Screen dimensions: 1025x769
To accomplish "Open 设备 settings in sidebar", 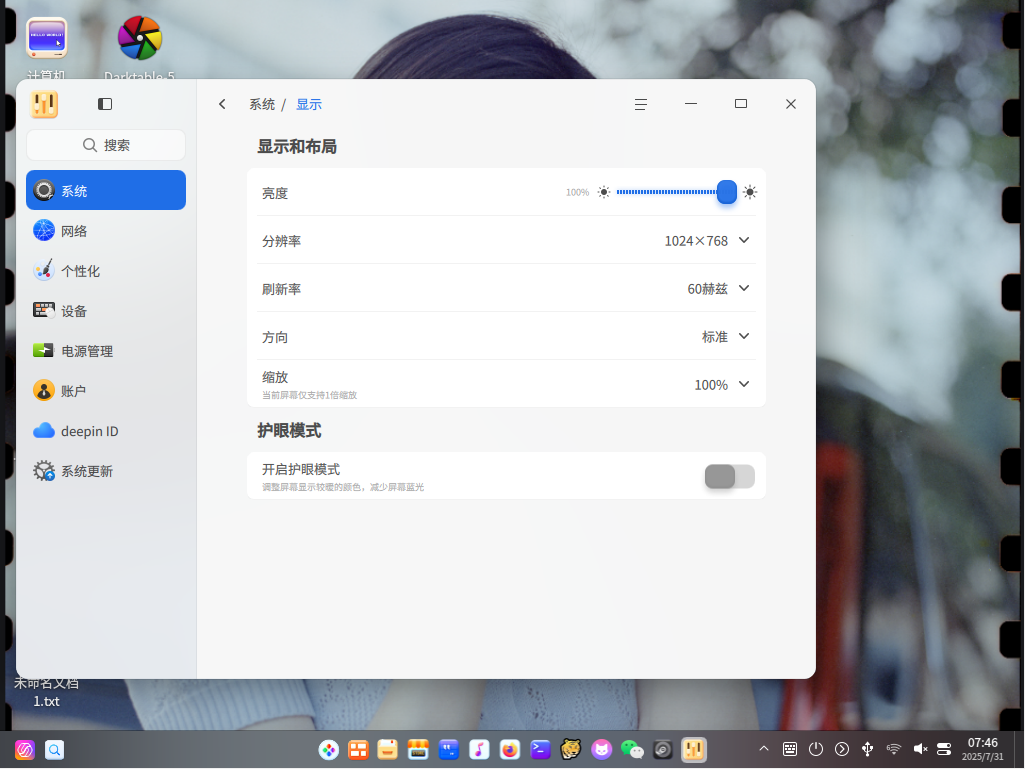I will (106, 311).
